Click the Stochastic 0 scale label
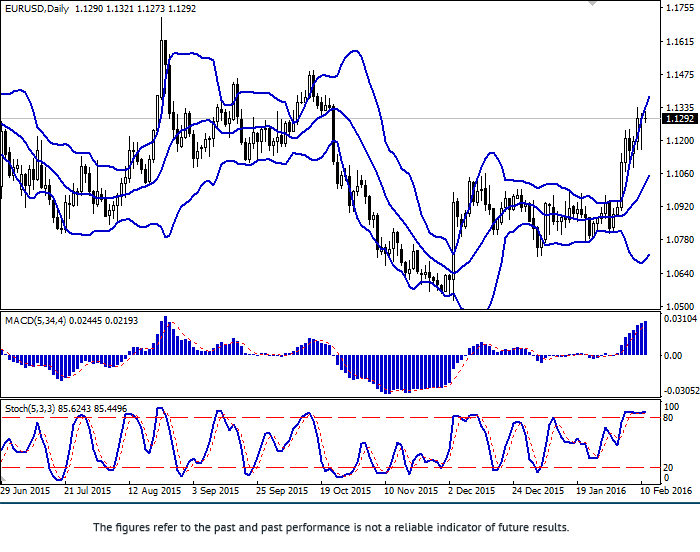This screenshot has height=552, width=700. tap(667, 478)
